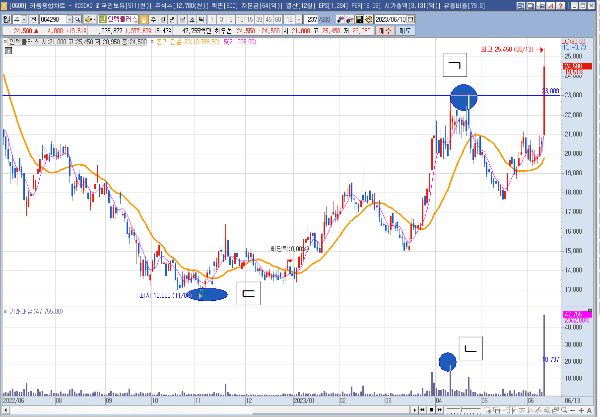Open chart settings gear icon
Viewport: 600px width, 417px height.
click(x=368, y=19)
